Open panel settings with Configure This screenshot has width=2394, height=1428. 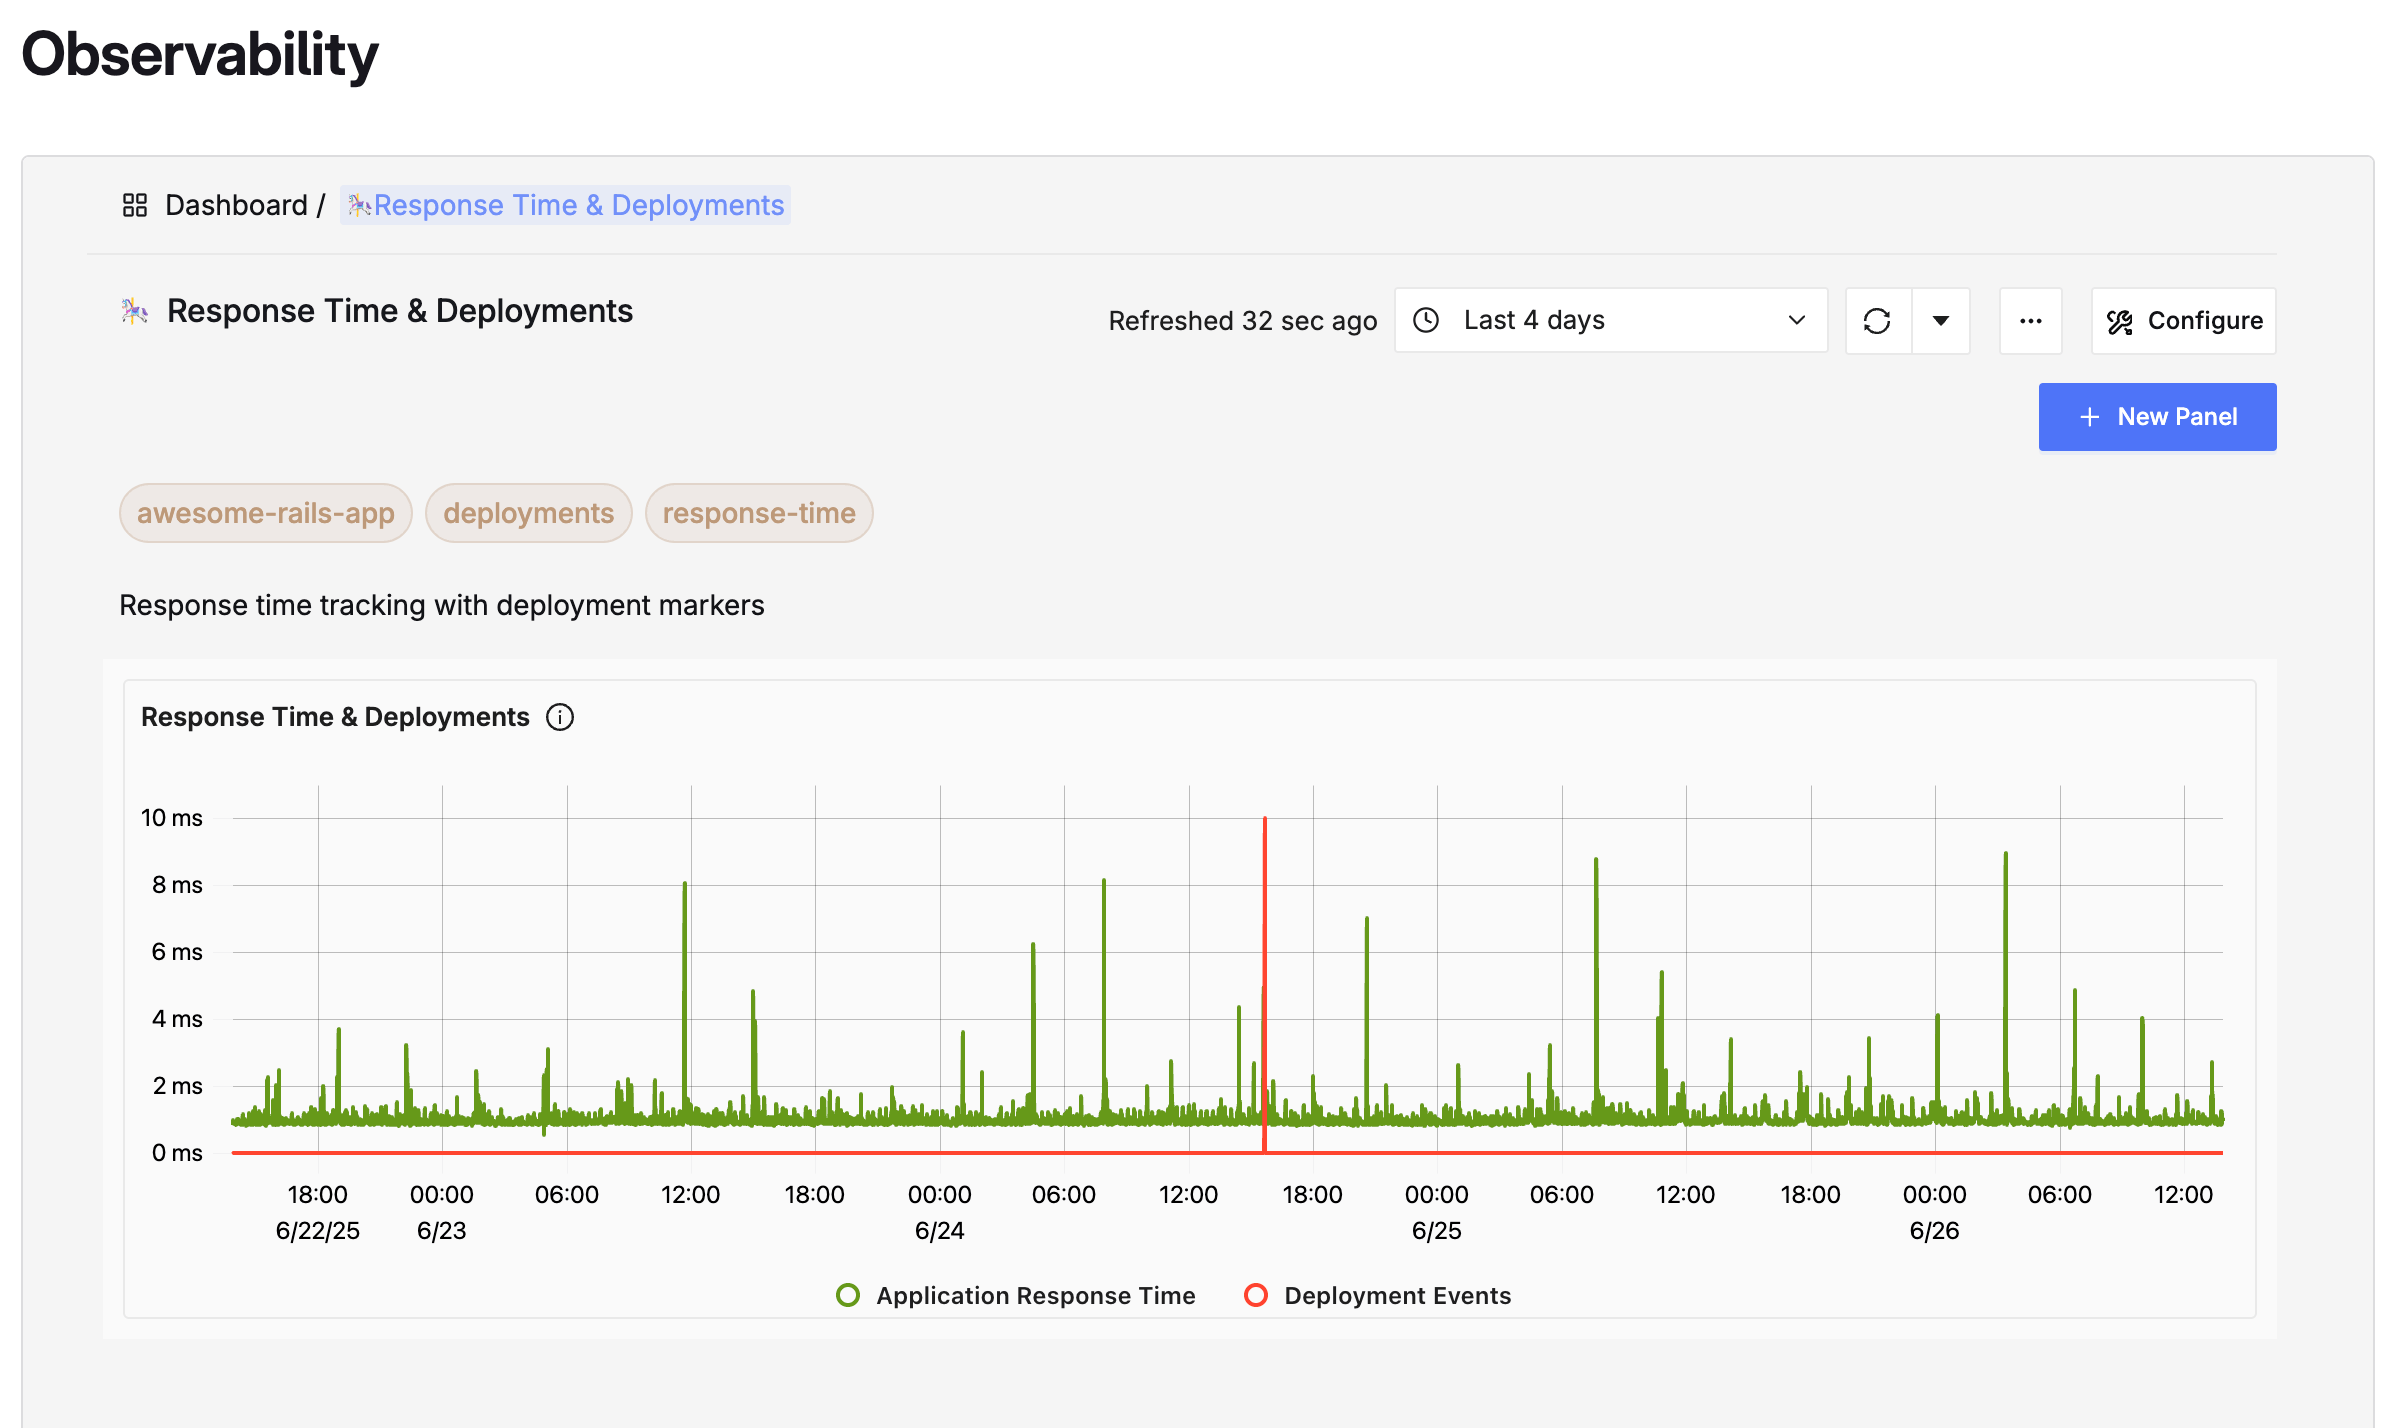2183,320
